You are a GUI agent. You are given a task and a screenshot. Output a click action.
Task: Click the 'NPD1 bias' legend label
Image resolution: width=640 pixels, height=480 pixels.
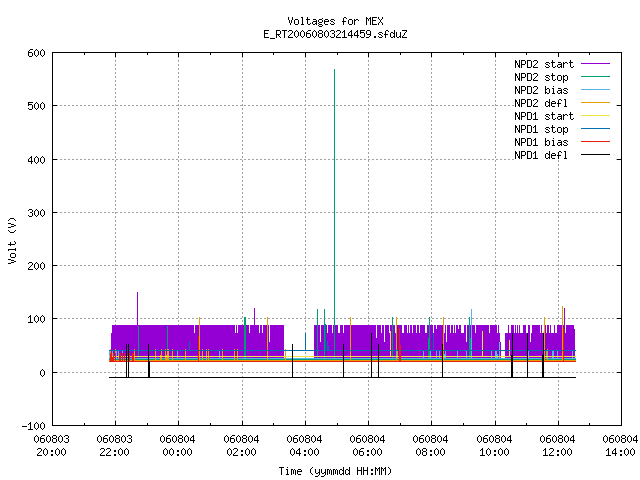click(x=541, y=142)
